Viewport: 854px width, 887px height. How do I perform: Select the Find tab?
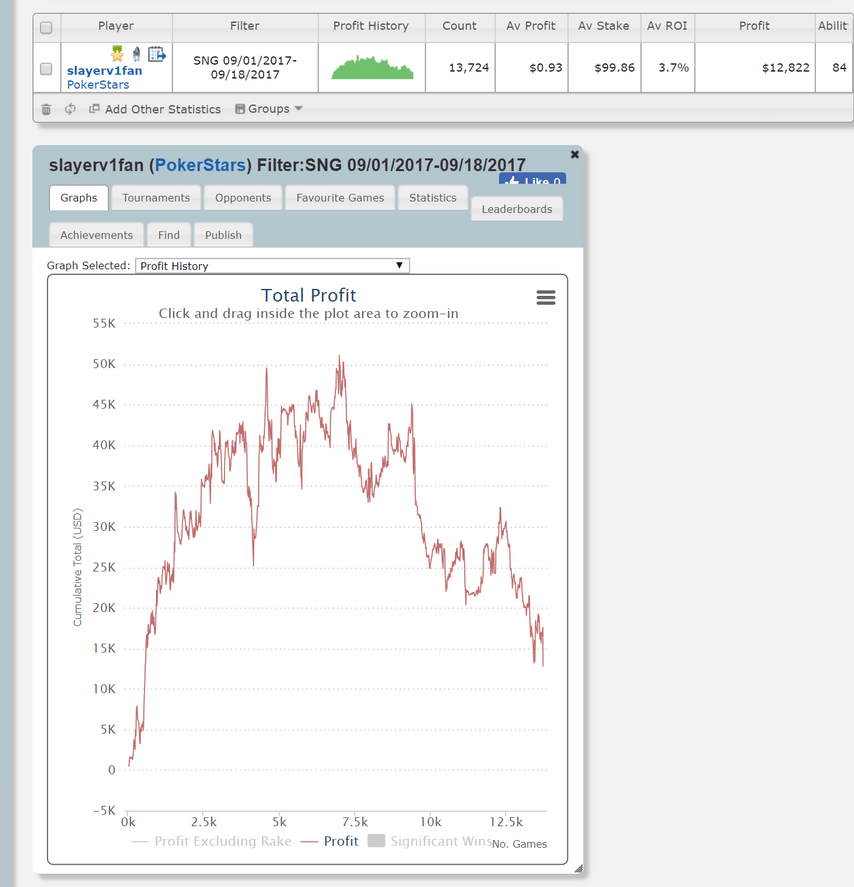tap(169, 235)
